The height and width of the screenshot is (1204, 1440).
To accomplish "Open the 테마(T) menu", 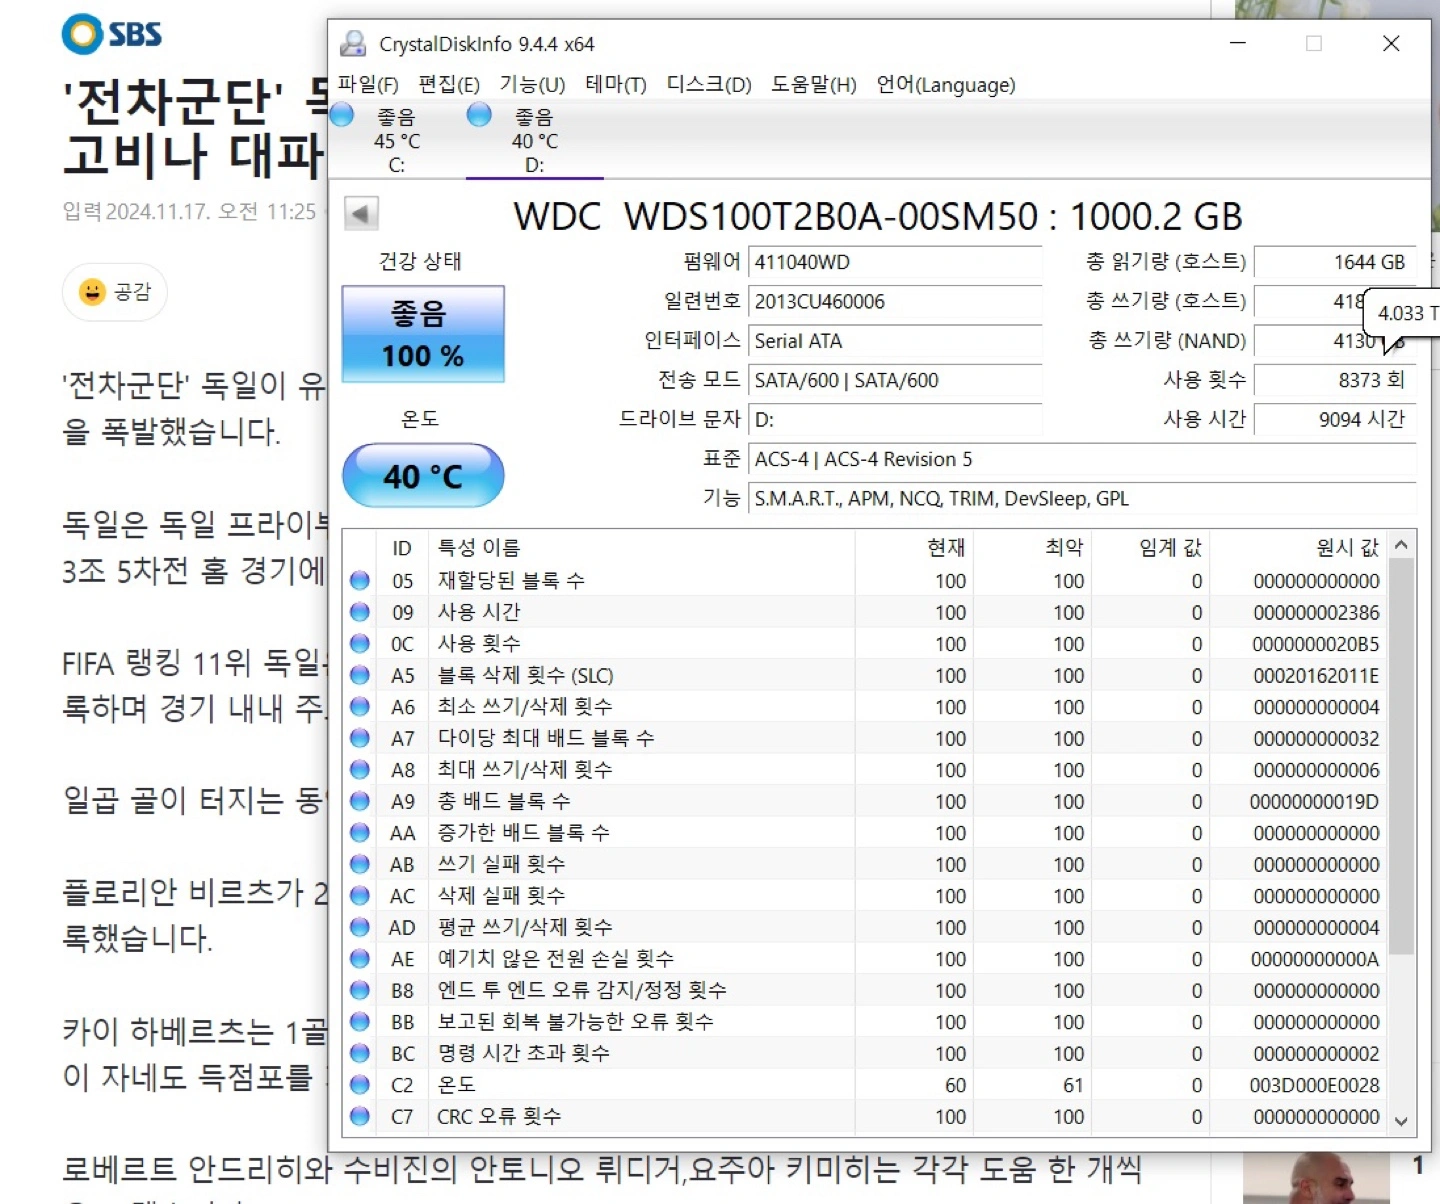I will [616, 85].
